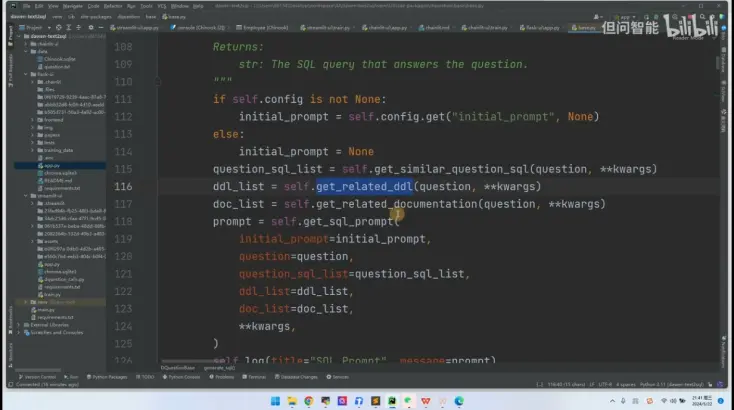
Task: Click line number 116 in the gutter
Action: [x=123, y=187]
